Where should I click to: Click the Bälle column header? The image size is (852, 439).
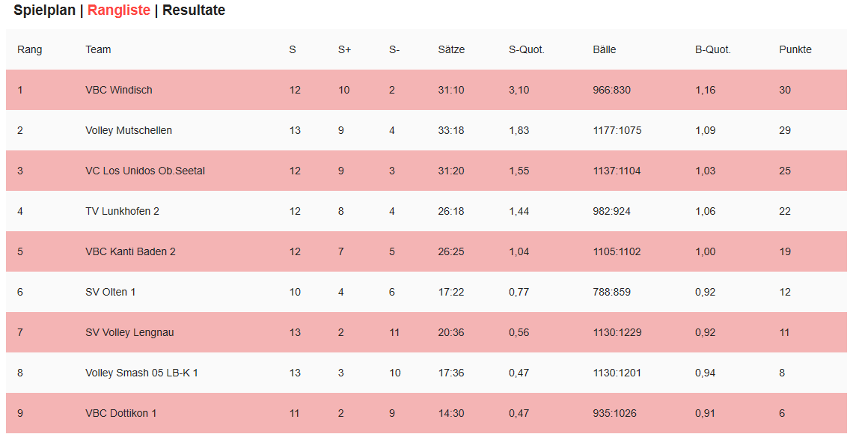604,49
